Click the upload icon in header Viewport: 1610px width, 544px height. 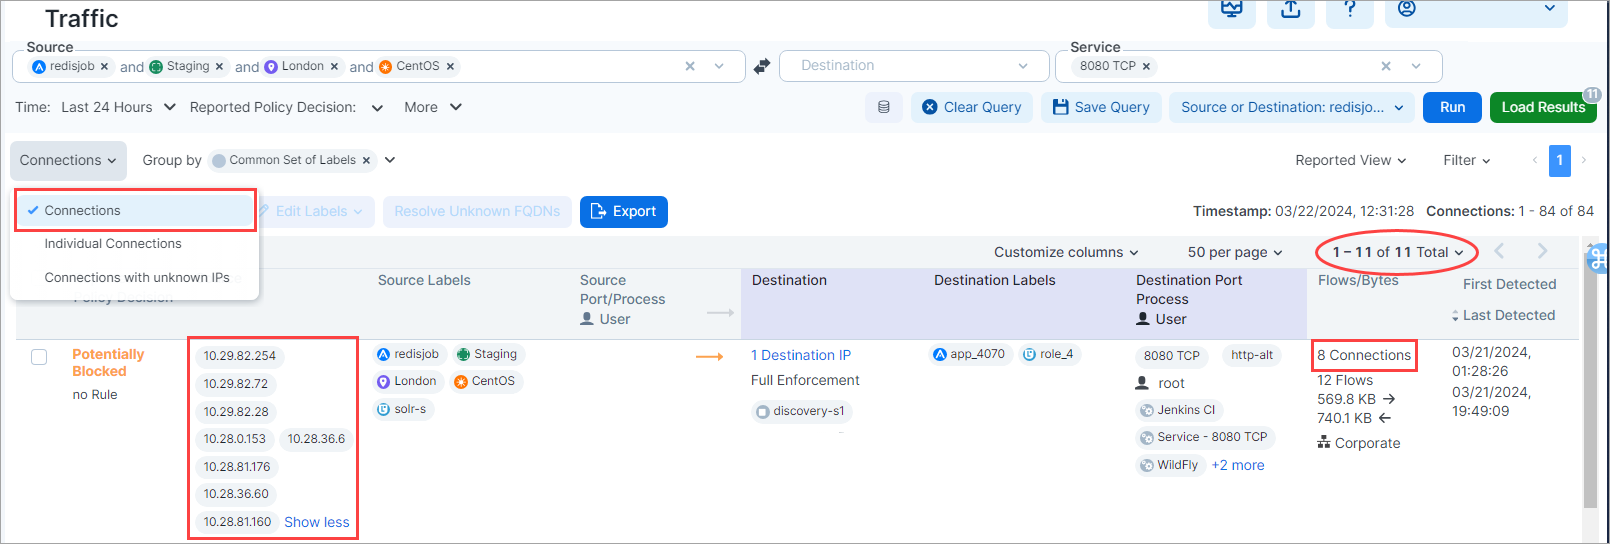pyautogui.click(x=1291, y=10)
